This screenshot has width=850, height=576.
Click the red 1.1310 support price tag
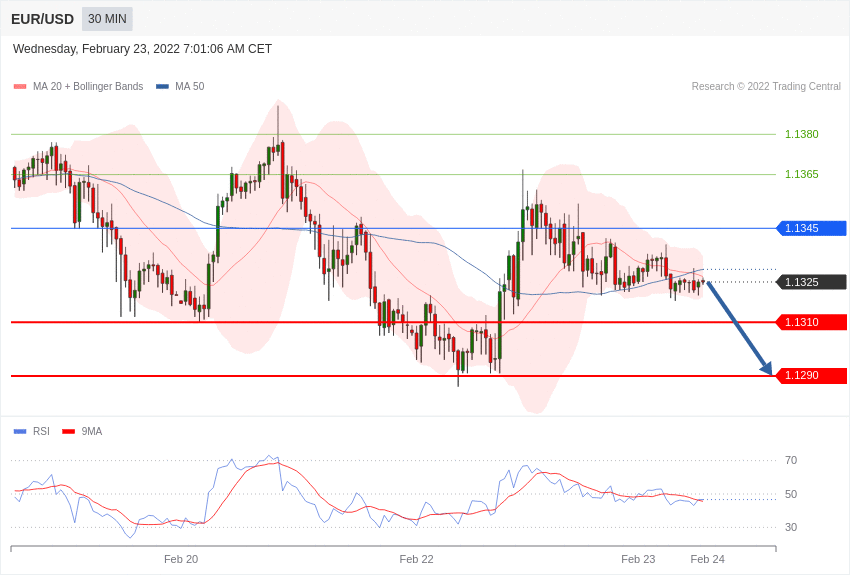[x=812, y=322]
